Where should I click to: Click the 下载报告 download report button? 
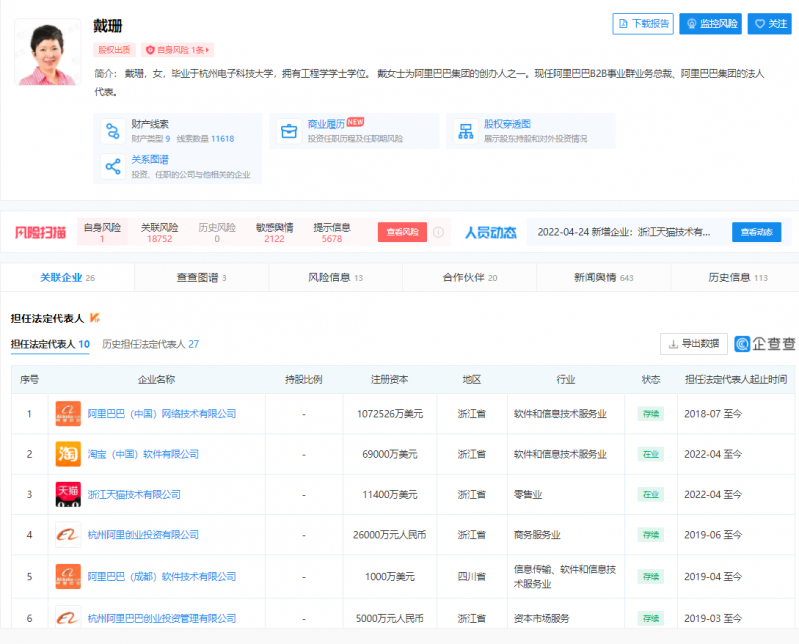tap(643, 24)
